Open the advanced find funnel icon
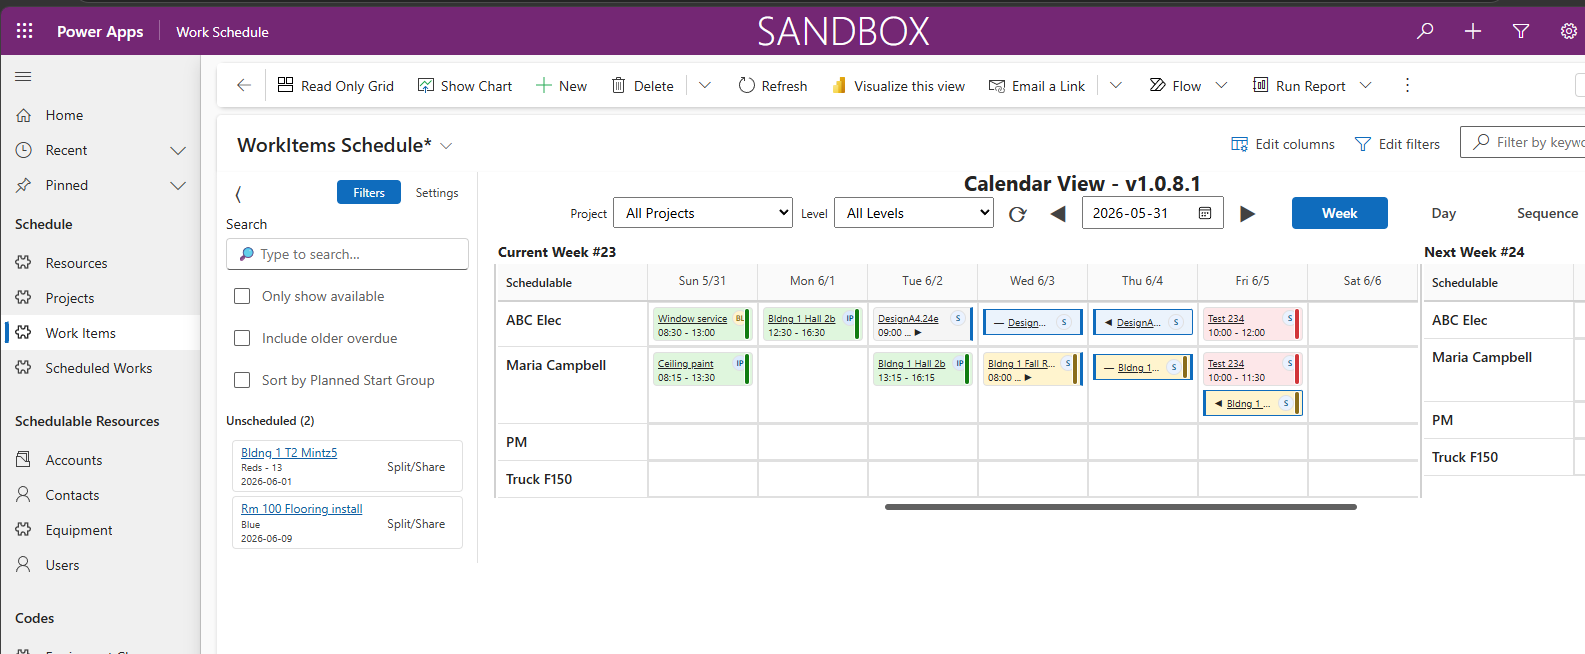This screenshot has width=1585, height=654. pyautogui.click(x=1521, y=31)
